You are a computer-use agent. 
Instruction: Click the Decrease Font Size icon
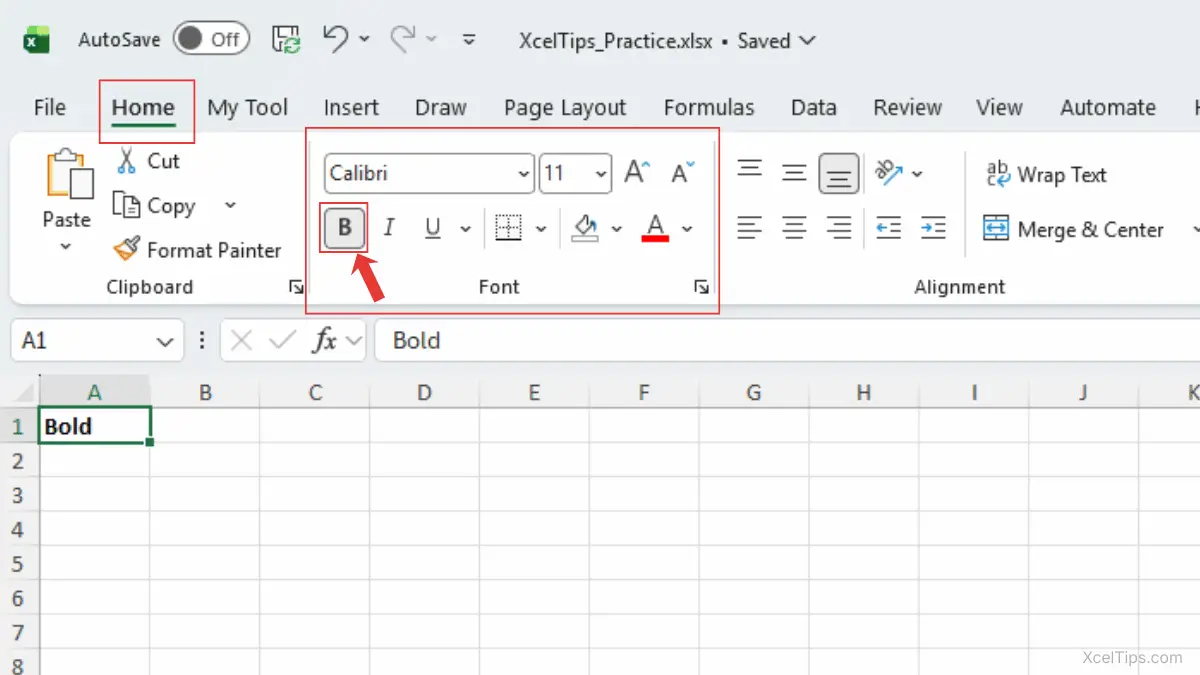[683, 173]
